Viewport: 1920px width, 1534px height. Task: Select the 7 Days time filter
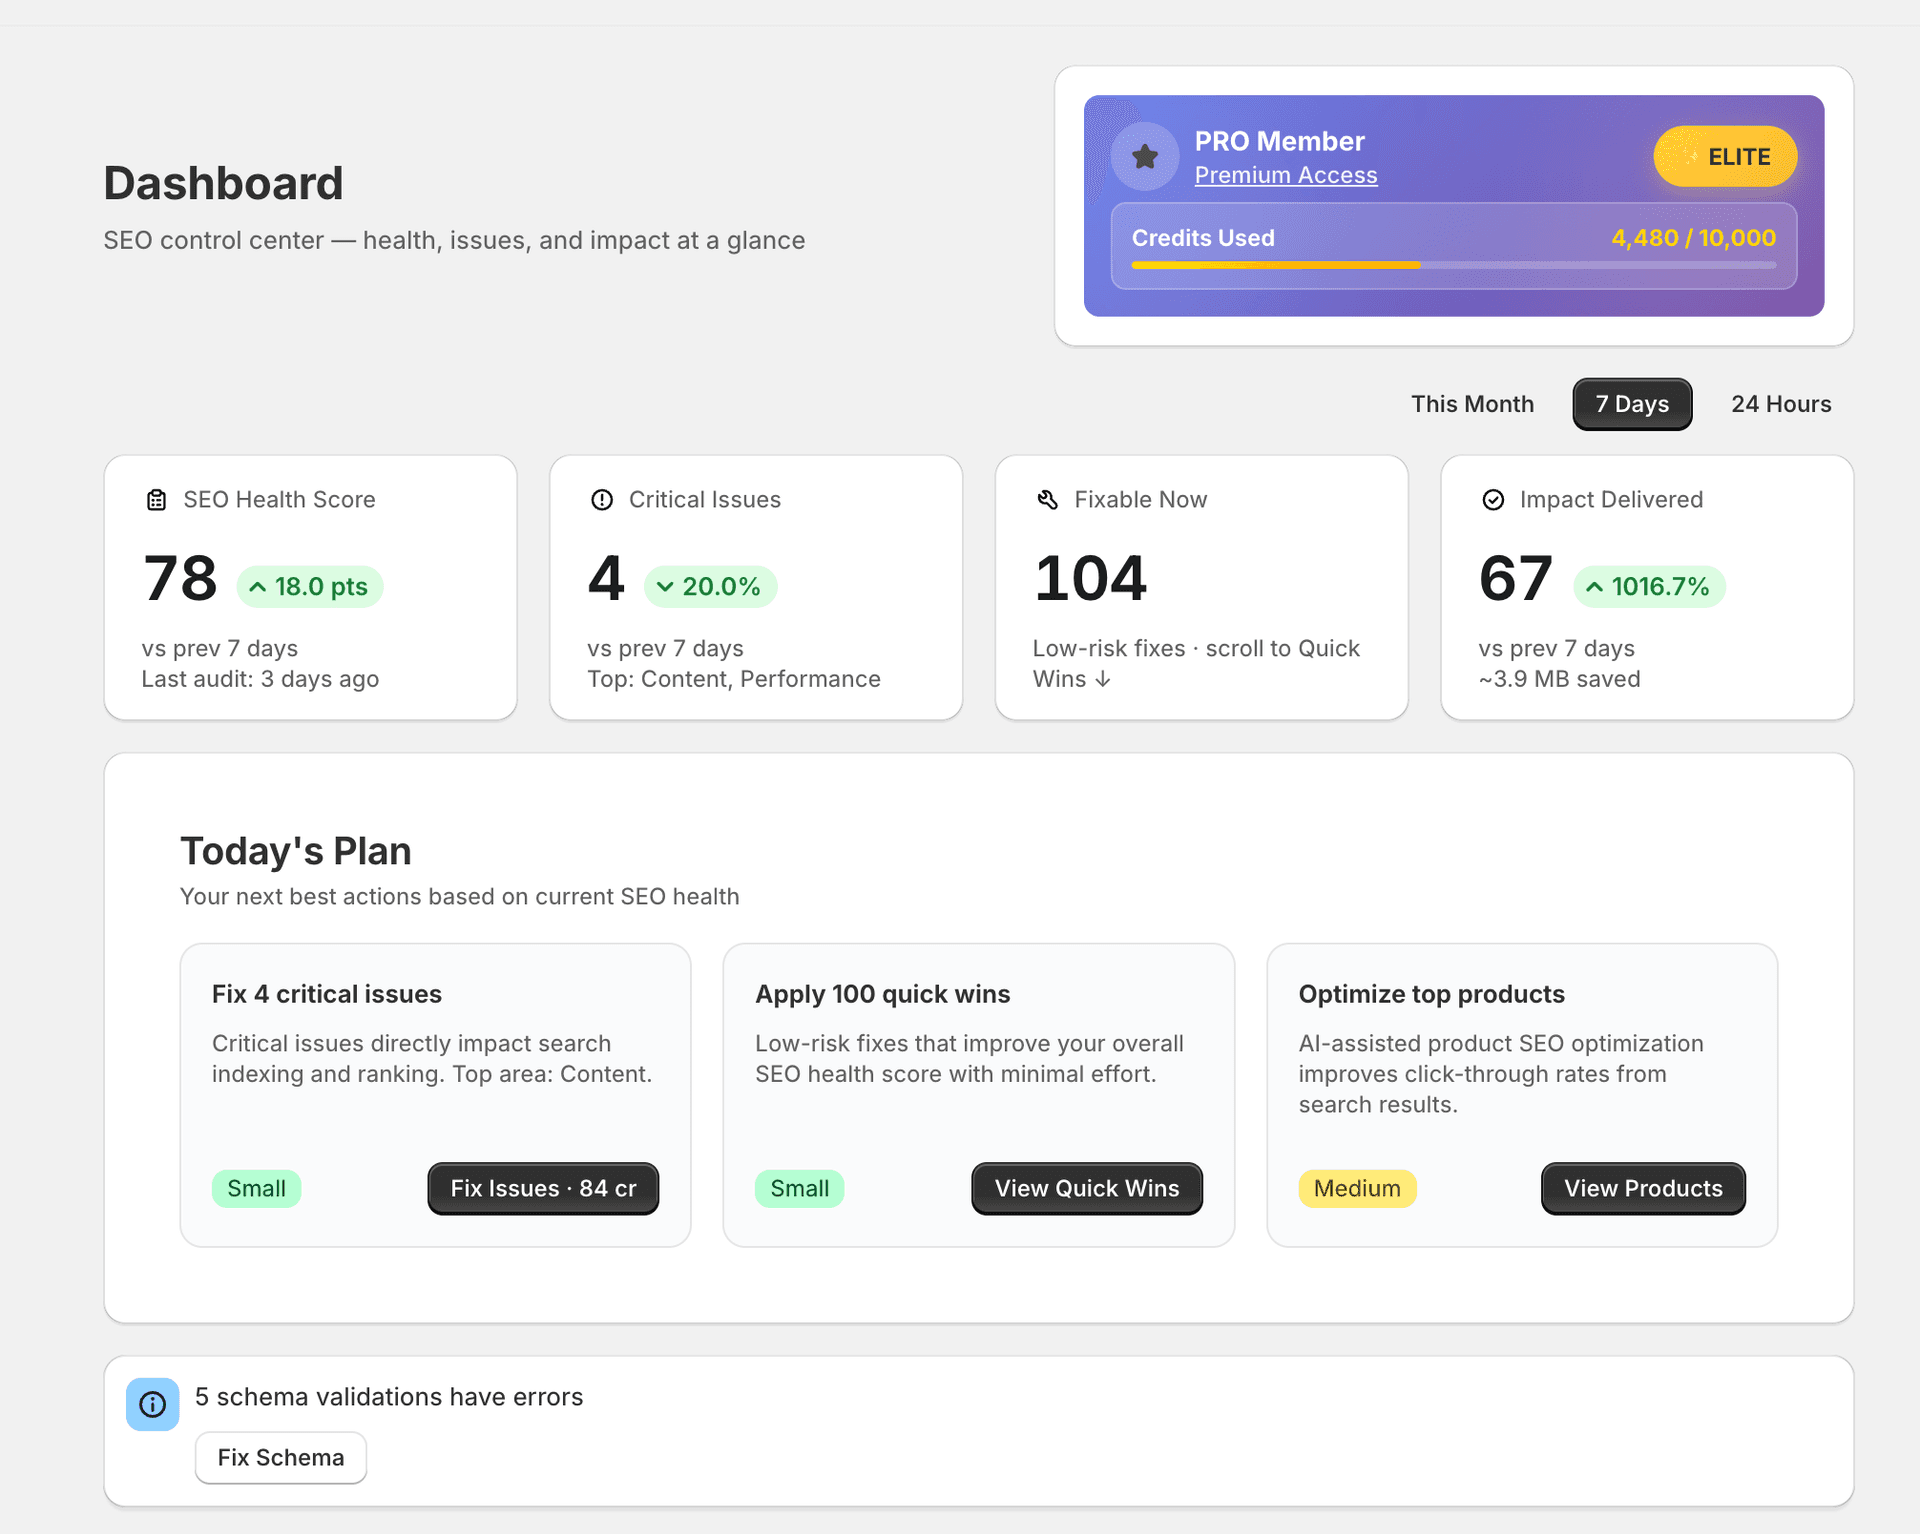coord(1631,403)
